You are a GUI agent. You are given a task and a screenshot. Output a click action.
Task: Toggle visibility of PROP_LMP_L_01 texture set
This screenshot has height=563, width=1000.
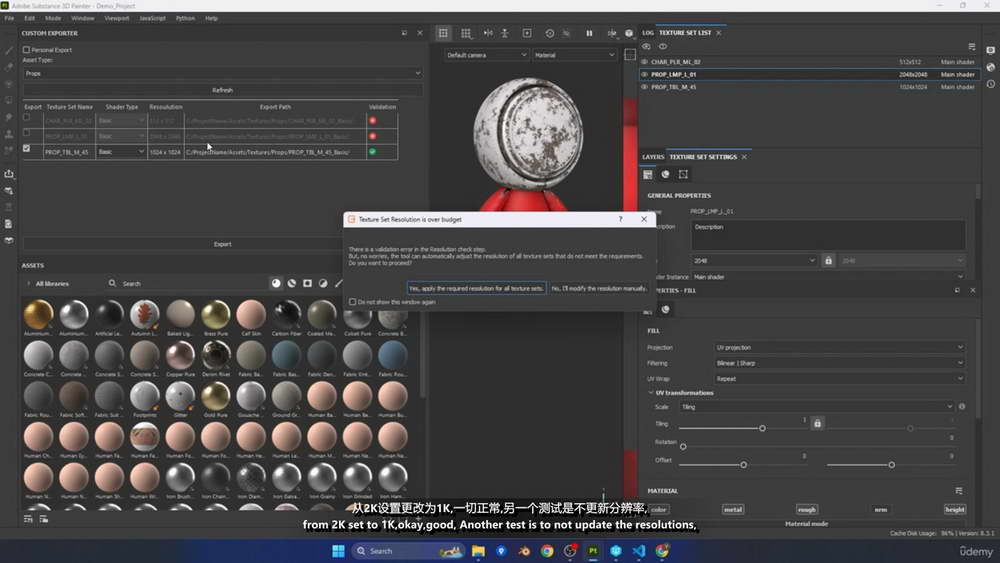[644, 75]
